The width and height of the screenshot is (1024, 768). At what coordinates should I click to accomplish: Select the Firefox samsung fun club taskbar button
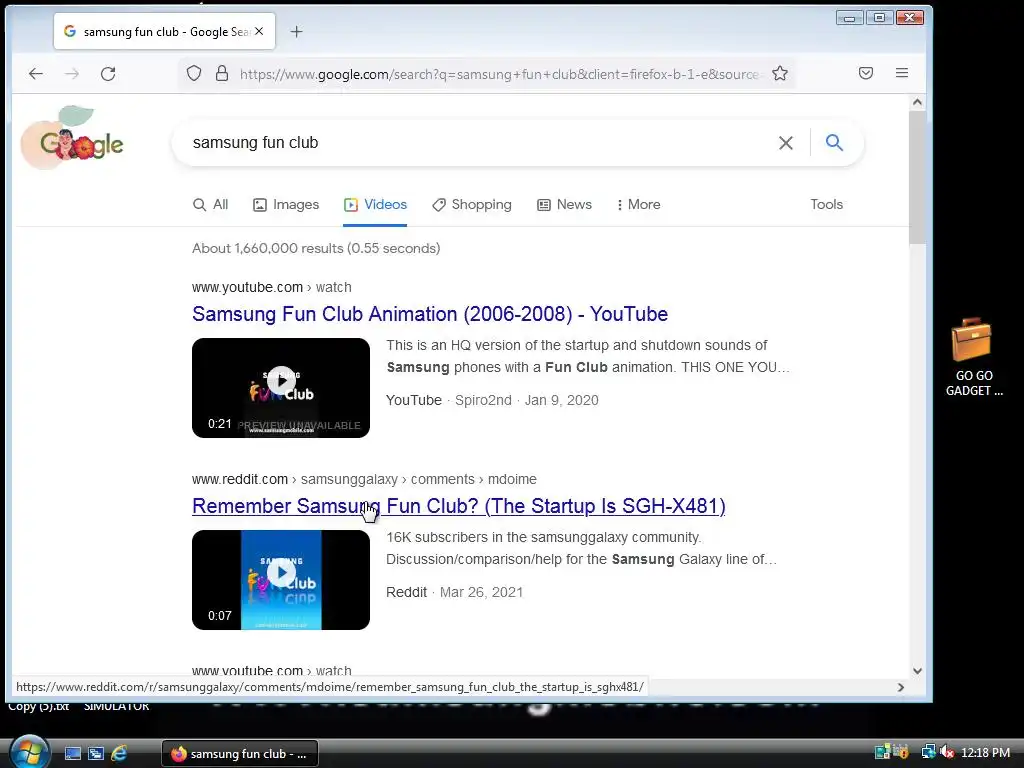(x=240, y=754)
